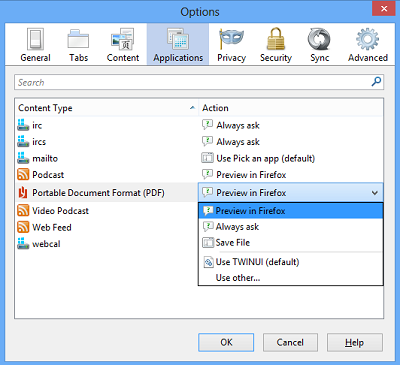400x365 pixels.
Task: Click Preview in Firefox action for Podcast
Action: click(251, 175)
